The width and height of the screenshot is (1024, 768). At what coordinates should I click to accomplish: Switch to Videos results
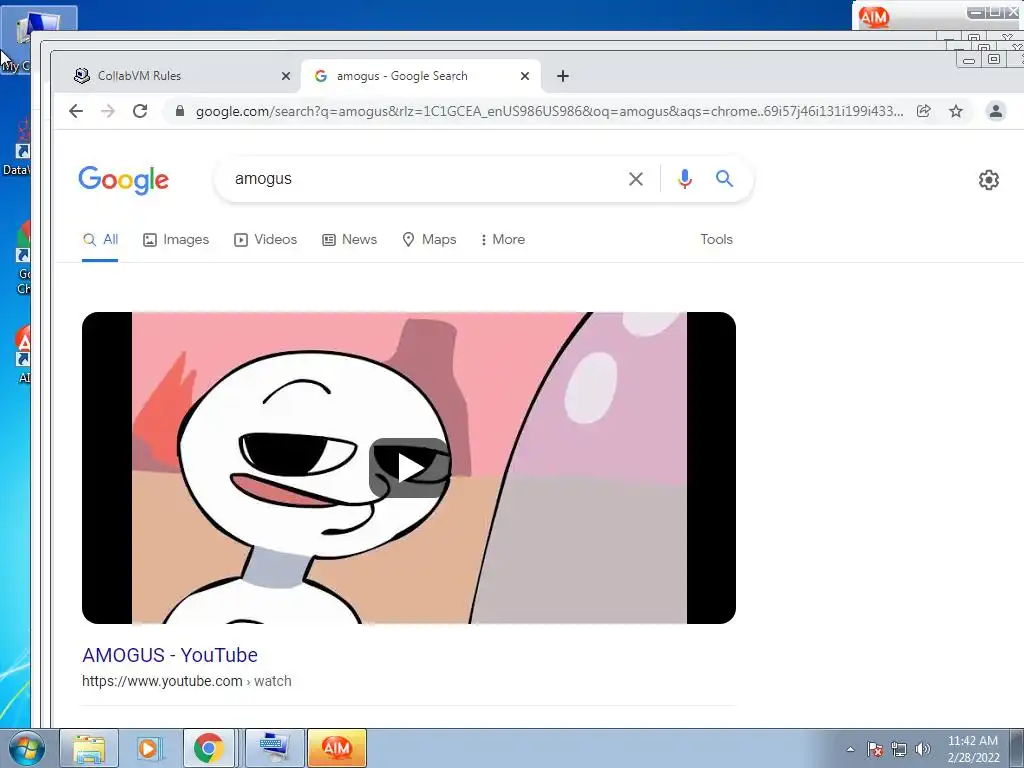[266, 240]
